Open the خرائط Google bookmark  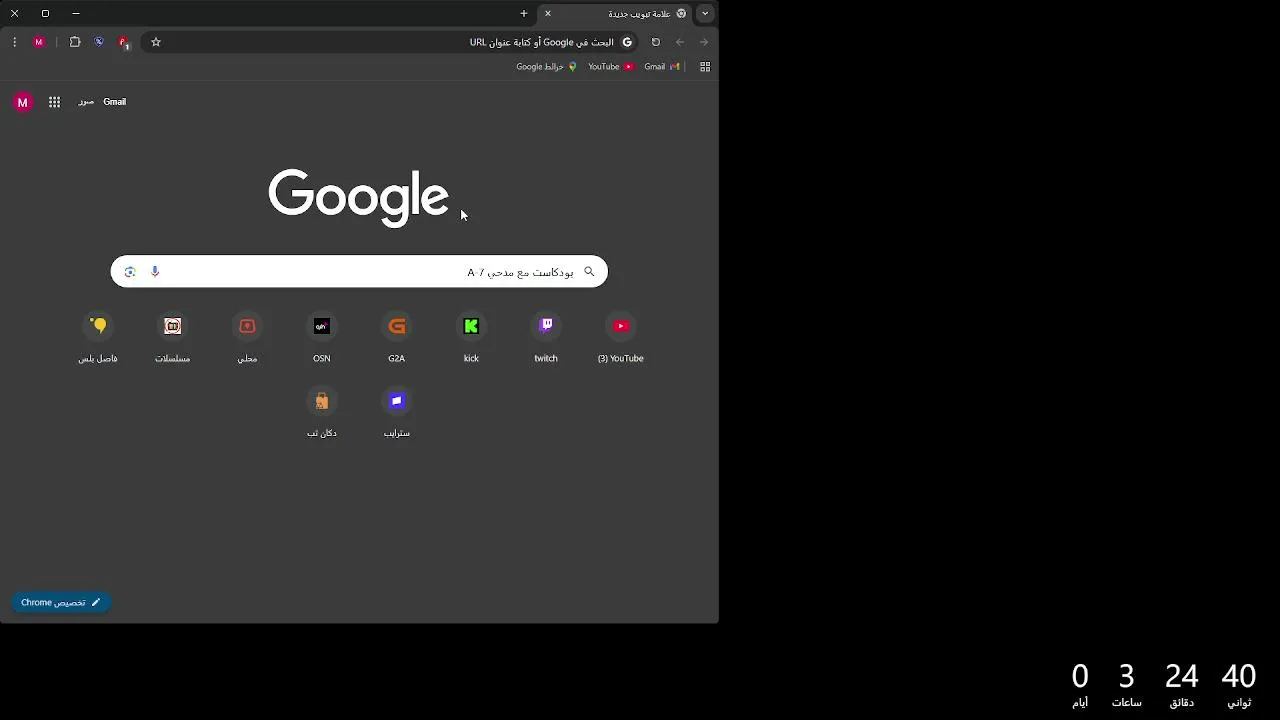point(547,67)
